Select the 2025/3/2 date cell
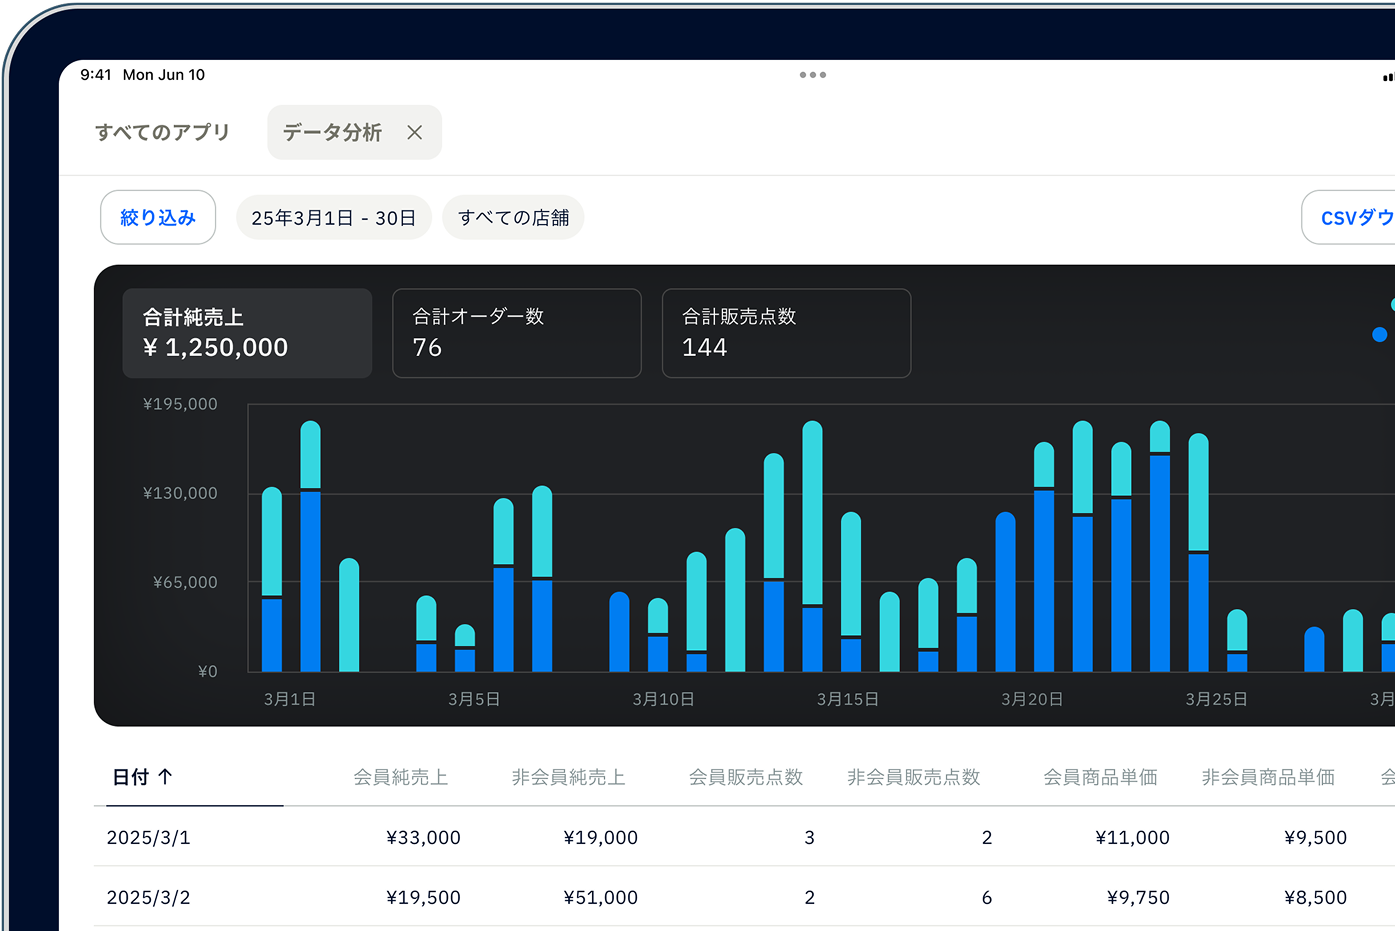This screenshot has width=1395, height=931. 149,897
